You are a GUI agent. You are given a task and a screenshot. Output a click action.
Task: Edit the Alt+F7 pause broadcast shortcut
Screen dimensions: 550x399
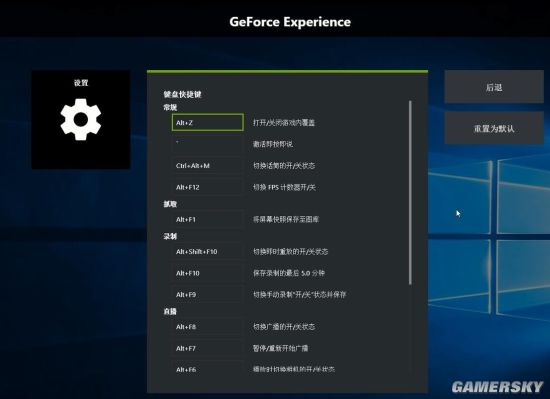tap(207, 348)
